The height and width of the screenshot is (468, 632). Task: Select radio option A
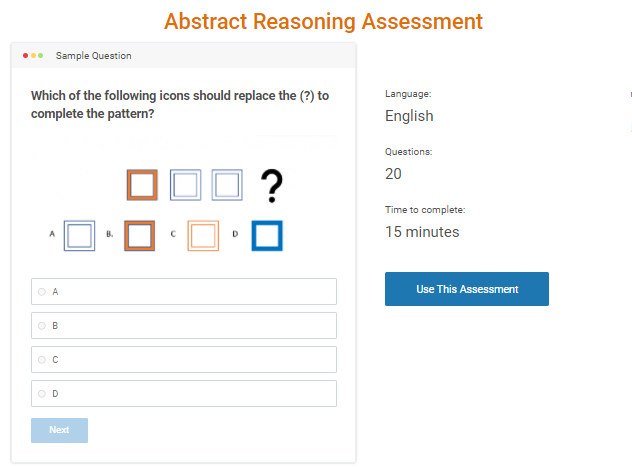pyautogui.click(x=42, y=292)
